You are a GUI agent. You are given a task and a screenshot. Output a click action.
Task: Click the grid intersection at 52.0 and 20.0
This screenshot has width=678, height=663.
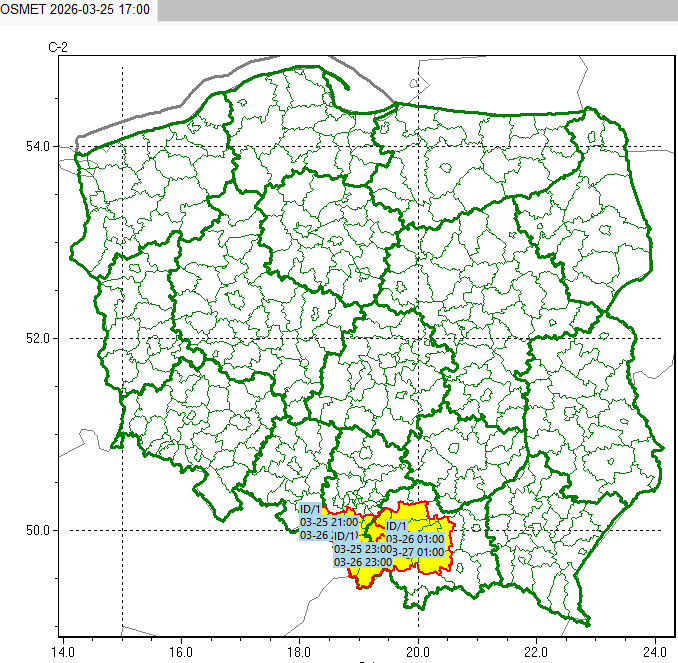418,338
